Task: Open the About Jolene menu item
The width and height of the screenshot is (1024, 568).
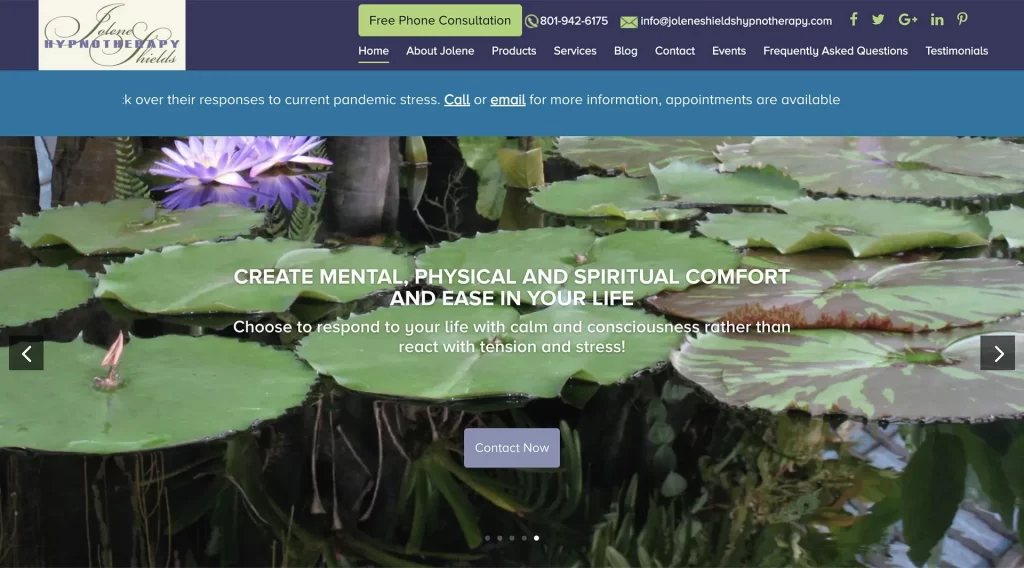Action: click(x=440, y=51)
